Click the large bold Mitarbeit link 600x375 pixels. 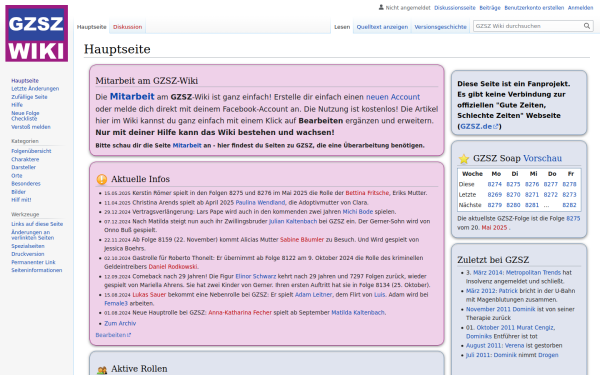click(132, 96)
